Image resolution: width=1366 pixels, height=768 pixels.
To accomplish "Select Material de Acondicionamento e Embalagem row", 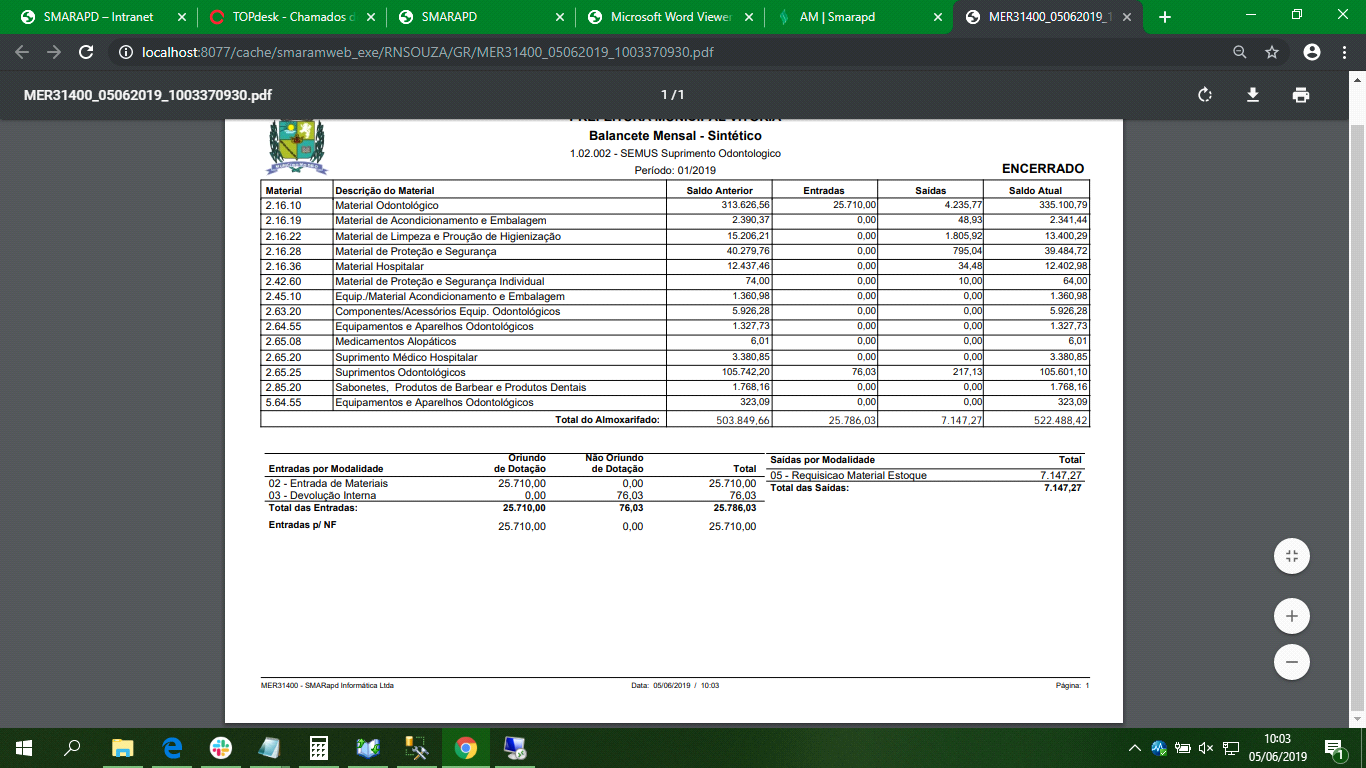I will [675, 220].
